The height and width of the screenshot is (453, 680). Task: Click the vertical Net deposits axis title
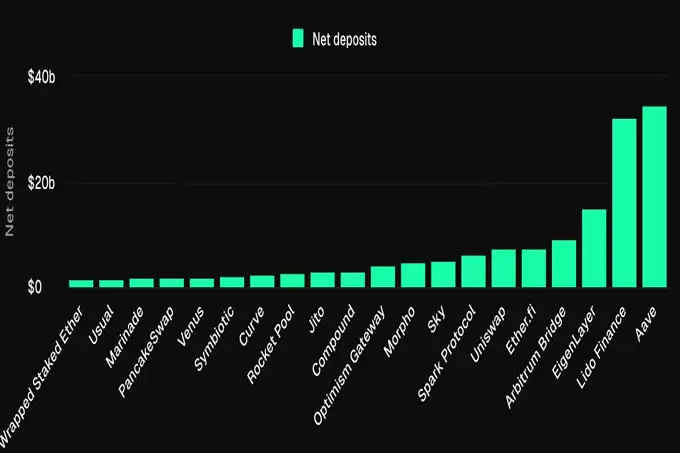pos(11,182)
